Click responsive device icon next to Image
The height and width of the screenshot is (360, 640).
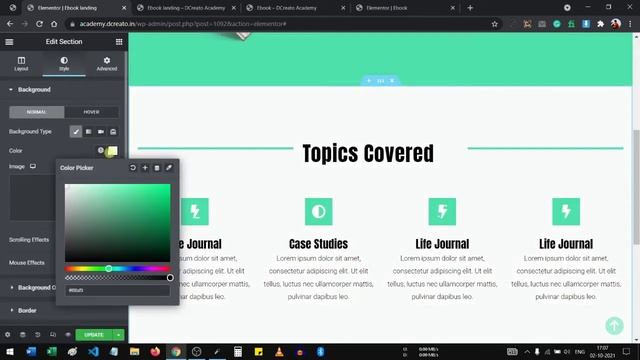33,166
